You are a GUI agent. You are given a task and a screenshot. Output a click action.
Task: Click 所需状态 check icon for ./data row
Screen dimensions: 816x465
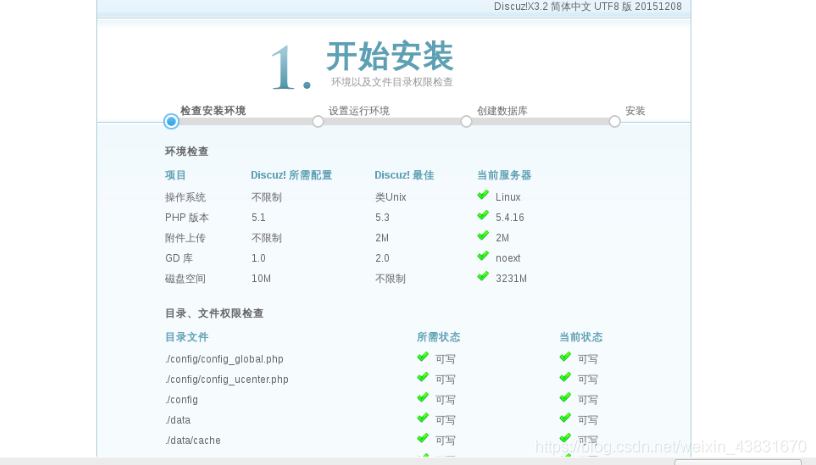pyautogui.click(x=423, y=418)
